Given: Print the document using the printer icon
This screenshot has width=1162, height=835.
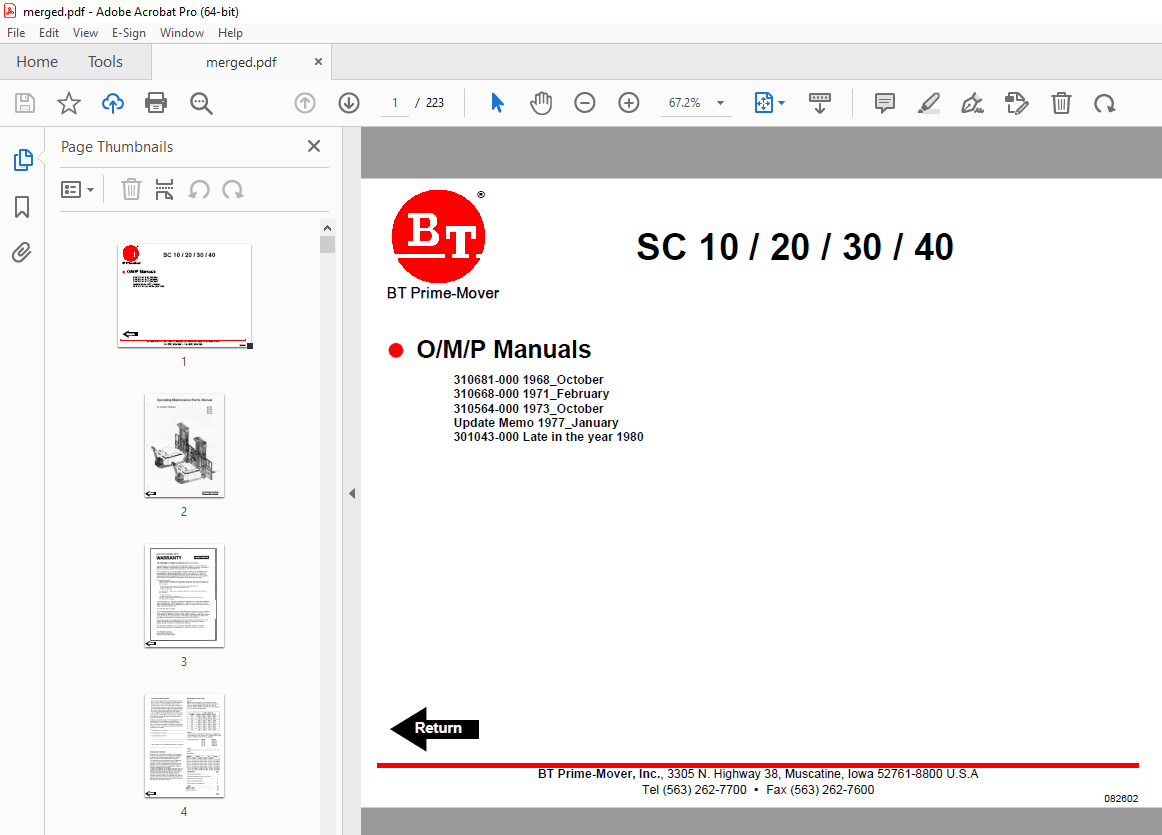Looking at the screenshot, I should (156, 103).
